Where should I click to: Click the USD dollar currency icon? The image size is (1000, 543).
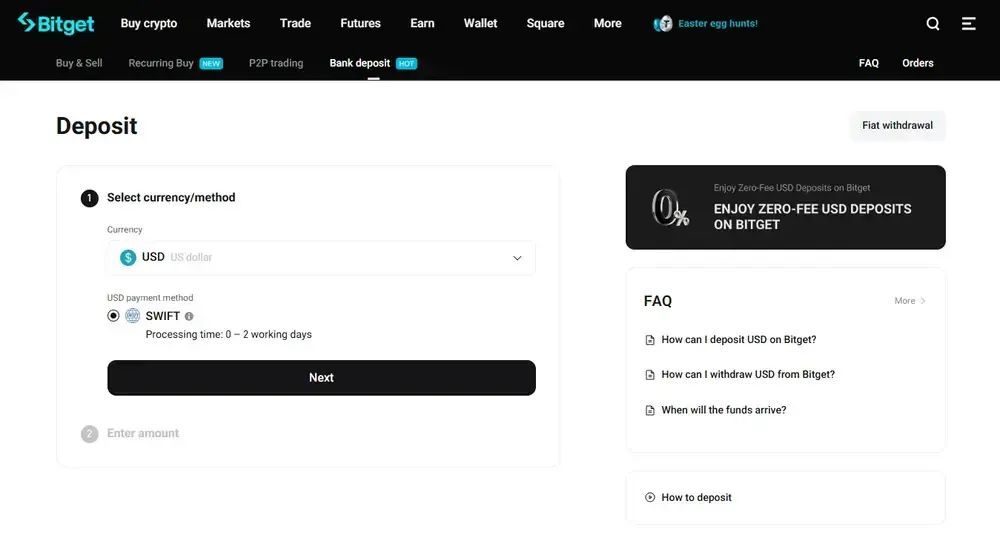[x=128, y=257]
